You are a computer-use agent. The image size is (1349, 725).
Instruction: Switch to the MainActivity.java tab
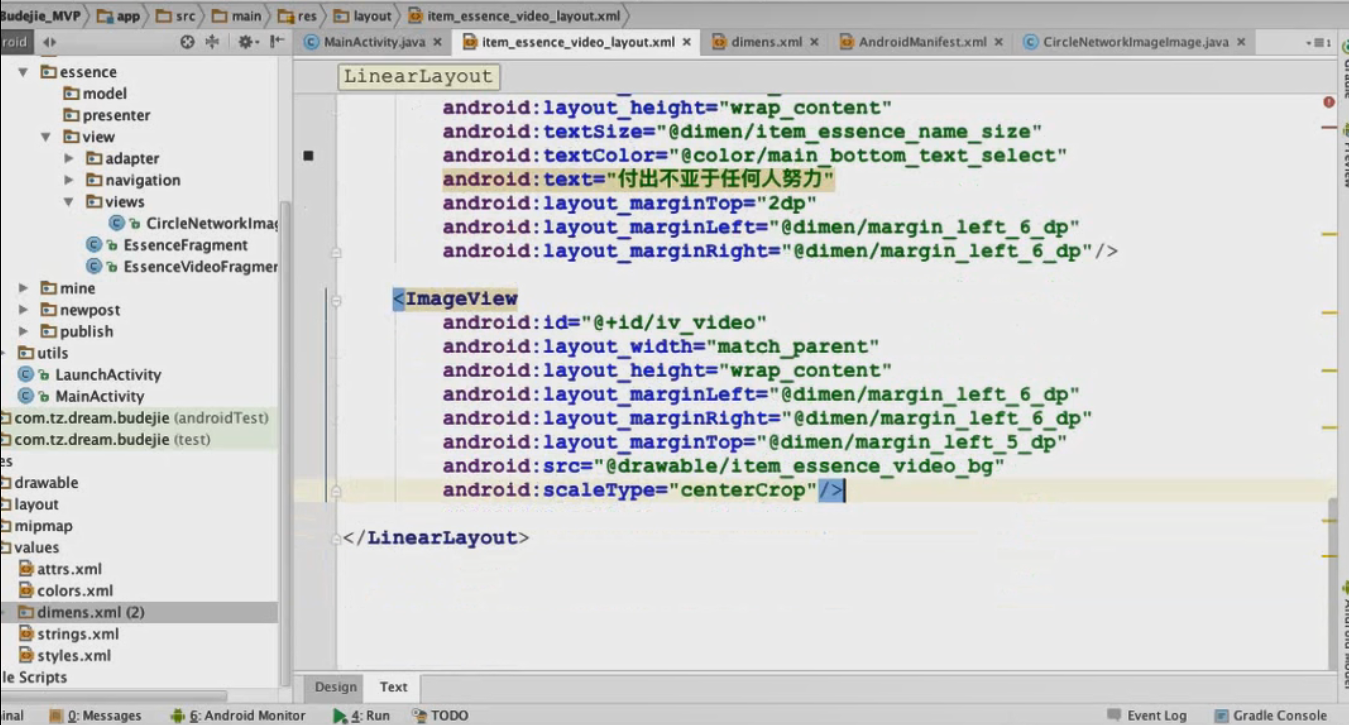(374, 42)
